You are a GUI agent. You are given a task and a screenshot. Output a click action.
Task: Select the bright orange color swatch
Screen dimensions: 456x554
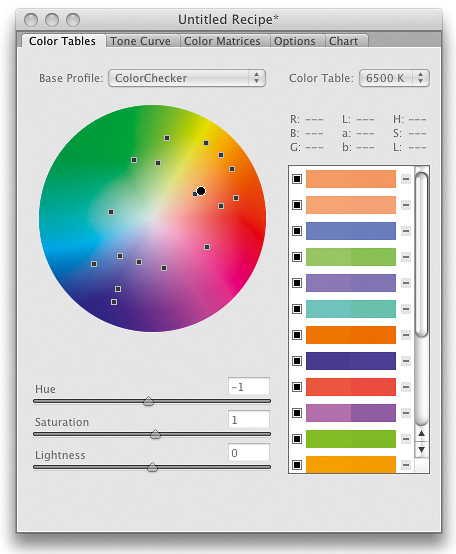coord(351,335)
